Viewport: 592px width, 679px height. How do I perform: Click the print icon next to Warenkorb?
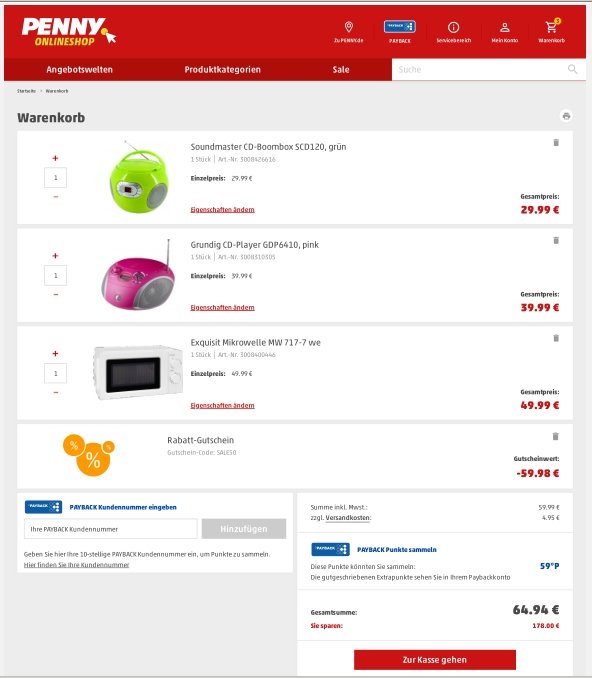[566, 116]
